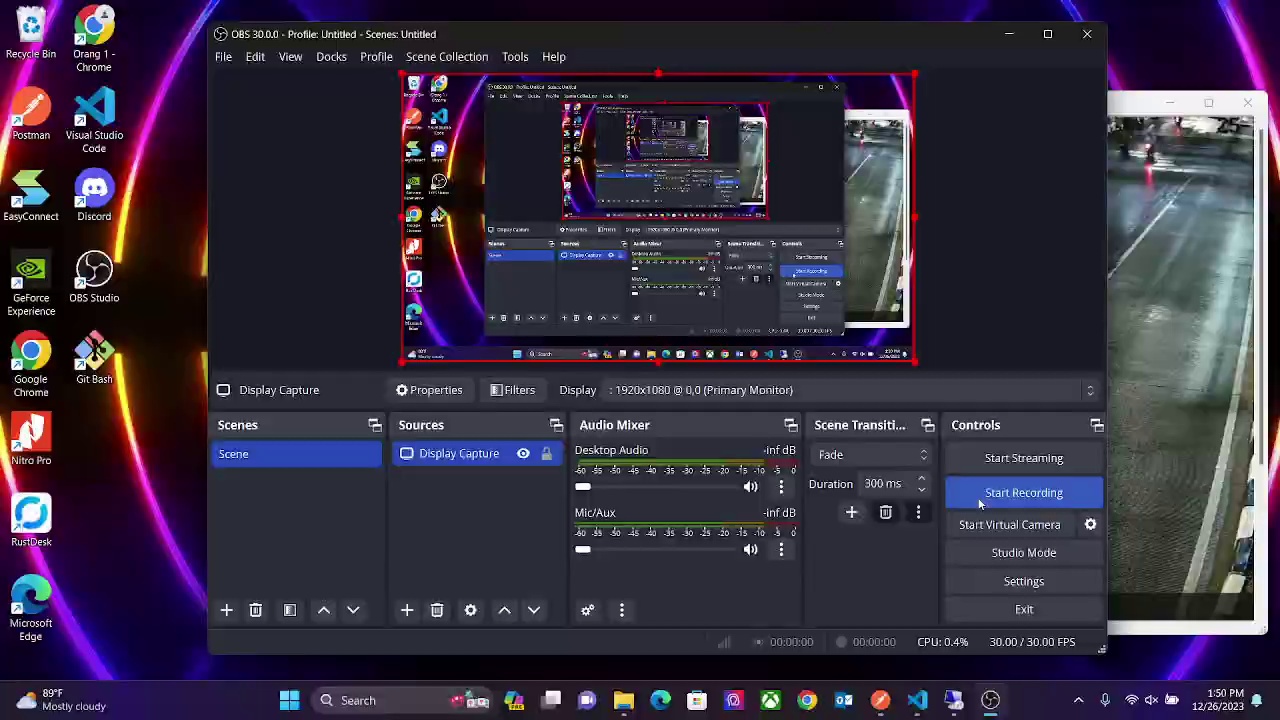Image resolution: width=1280 pixels, height=720 pixels.
Task: Open Mic/Aux three-dot options menu
Action: pos(781,549)
